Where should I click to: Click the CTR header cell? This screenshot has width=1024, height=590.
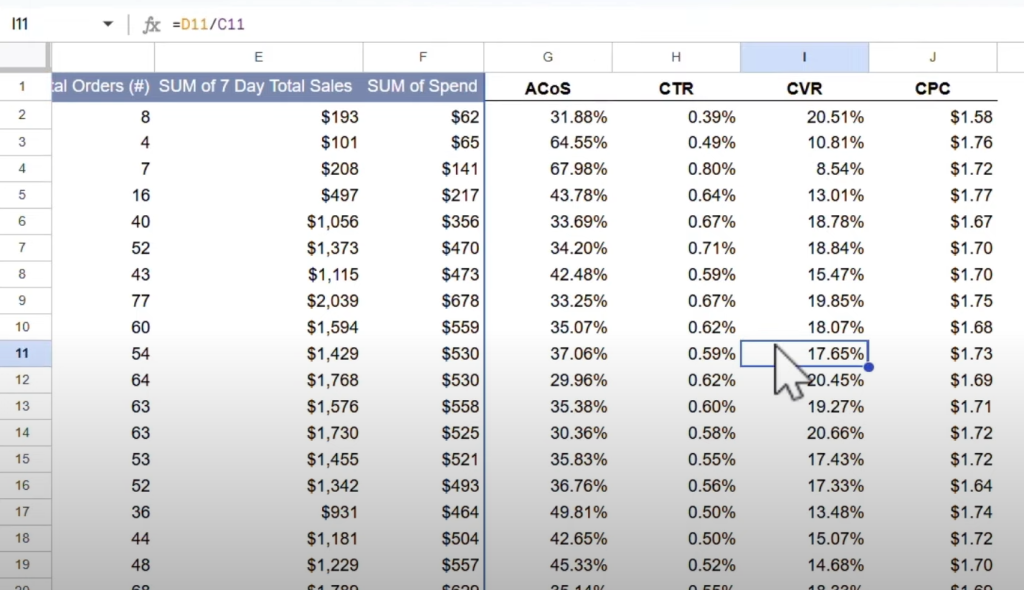coord(676,89)
